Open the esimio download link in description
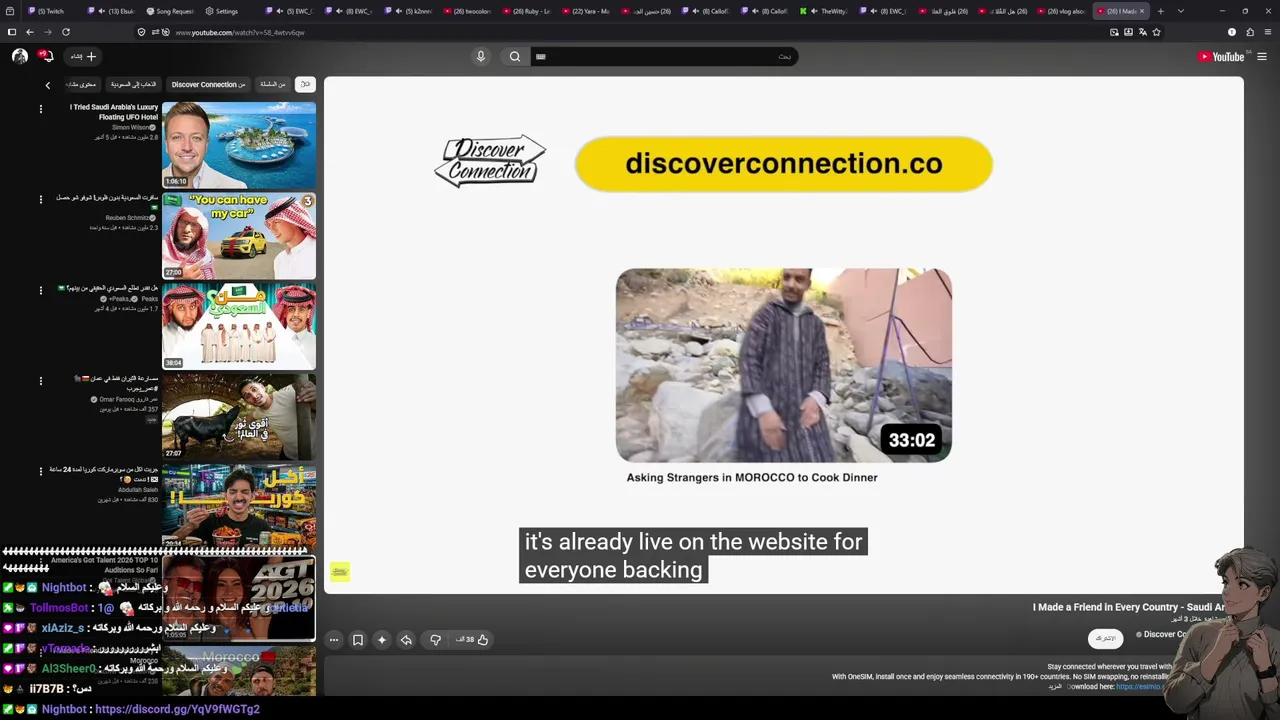Screen dimensions: 1280x720 tap(1140, 687)
